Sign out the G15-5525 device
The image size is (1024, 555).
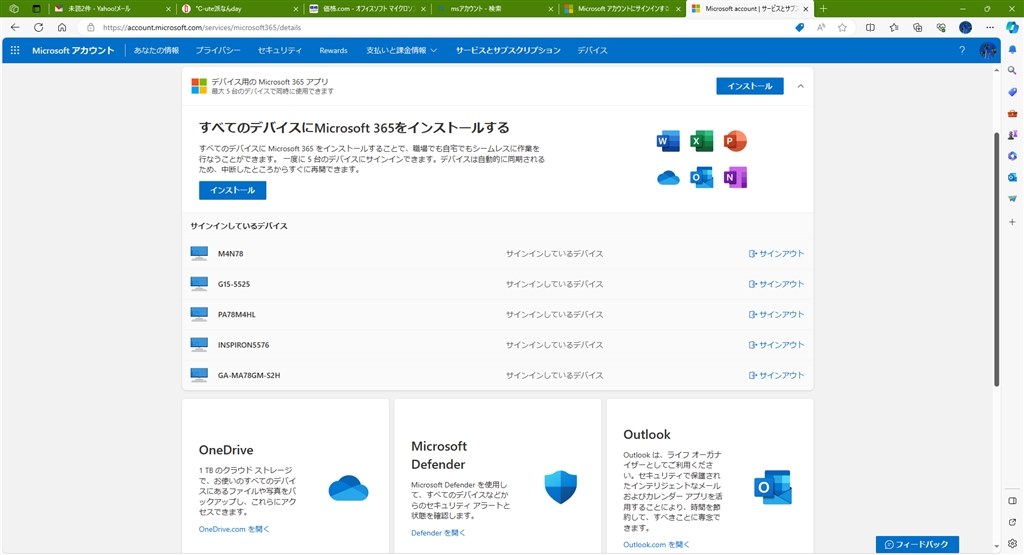point(776,284)
